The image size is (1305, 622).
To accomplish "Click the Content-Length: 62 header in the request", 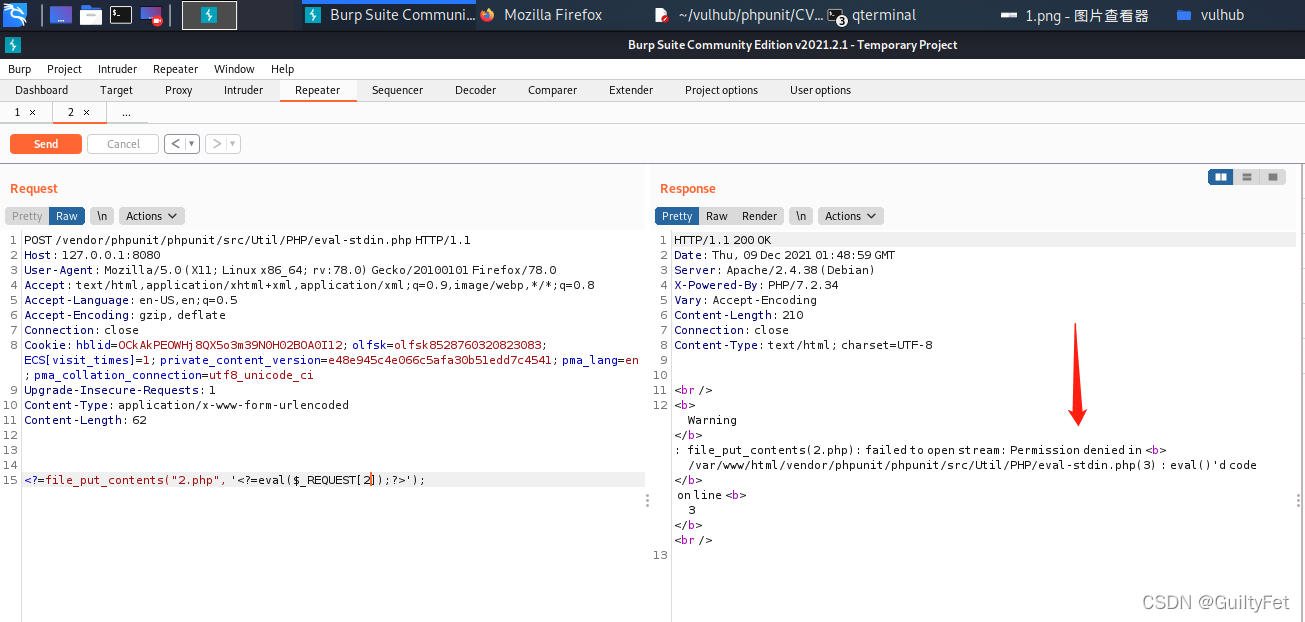I will [x=85, y=420].
